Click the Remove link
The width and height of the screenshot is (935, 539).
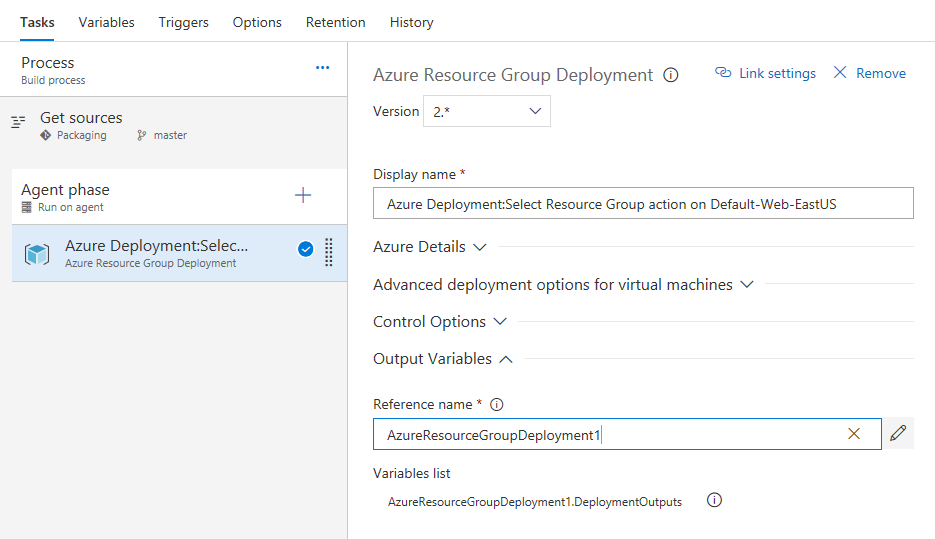881,73
